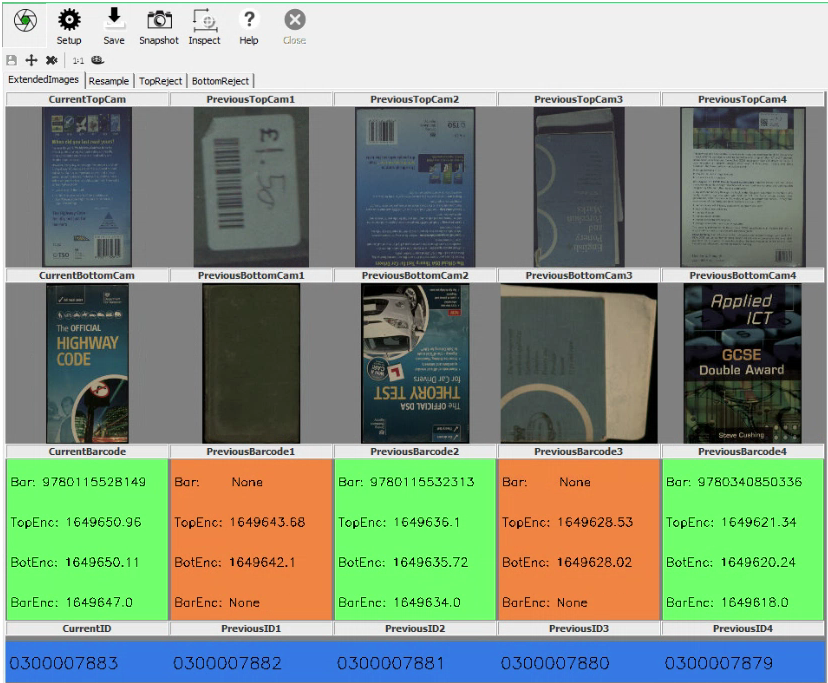The width and height of the screenshot is (828, 683).
Task: Click the PreviousBottomCam1 dark book image
Action: click(251, 363)
